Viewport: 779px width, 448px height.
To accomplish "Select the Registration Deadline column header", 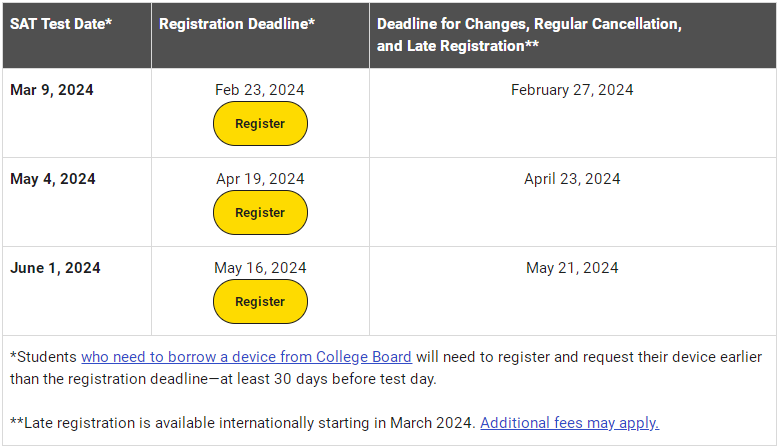I will tap(260, 35).
